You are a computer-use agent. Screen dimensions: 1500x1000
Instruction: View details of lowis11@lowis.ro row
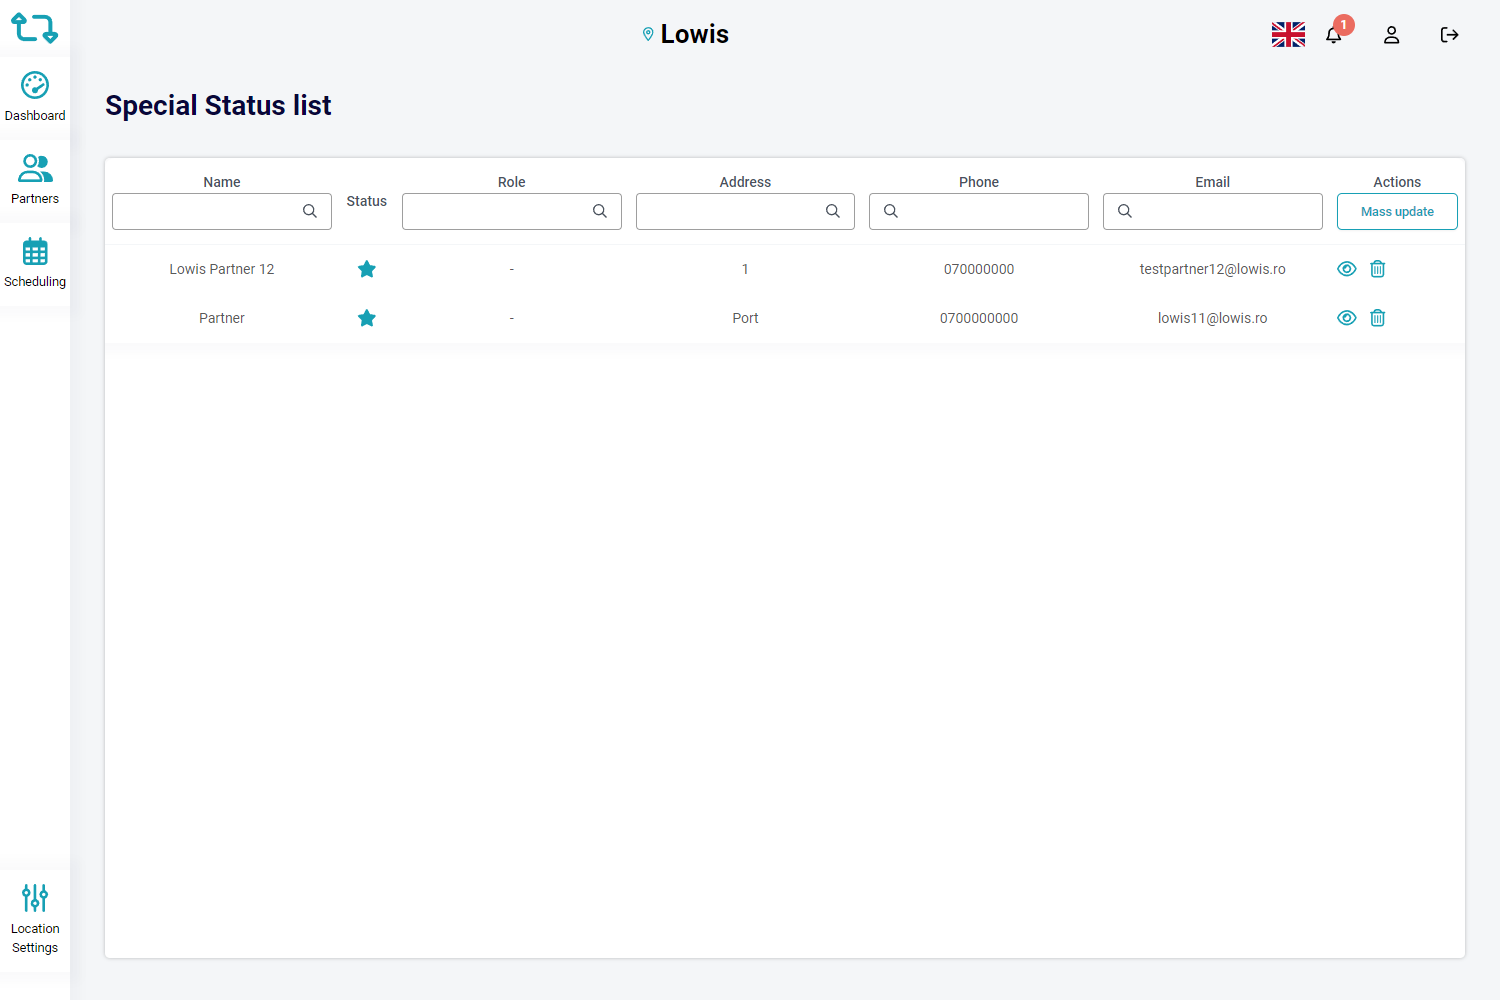coord(1347,318)
